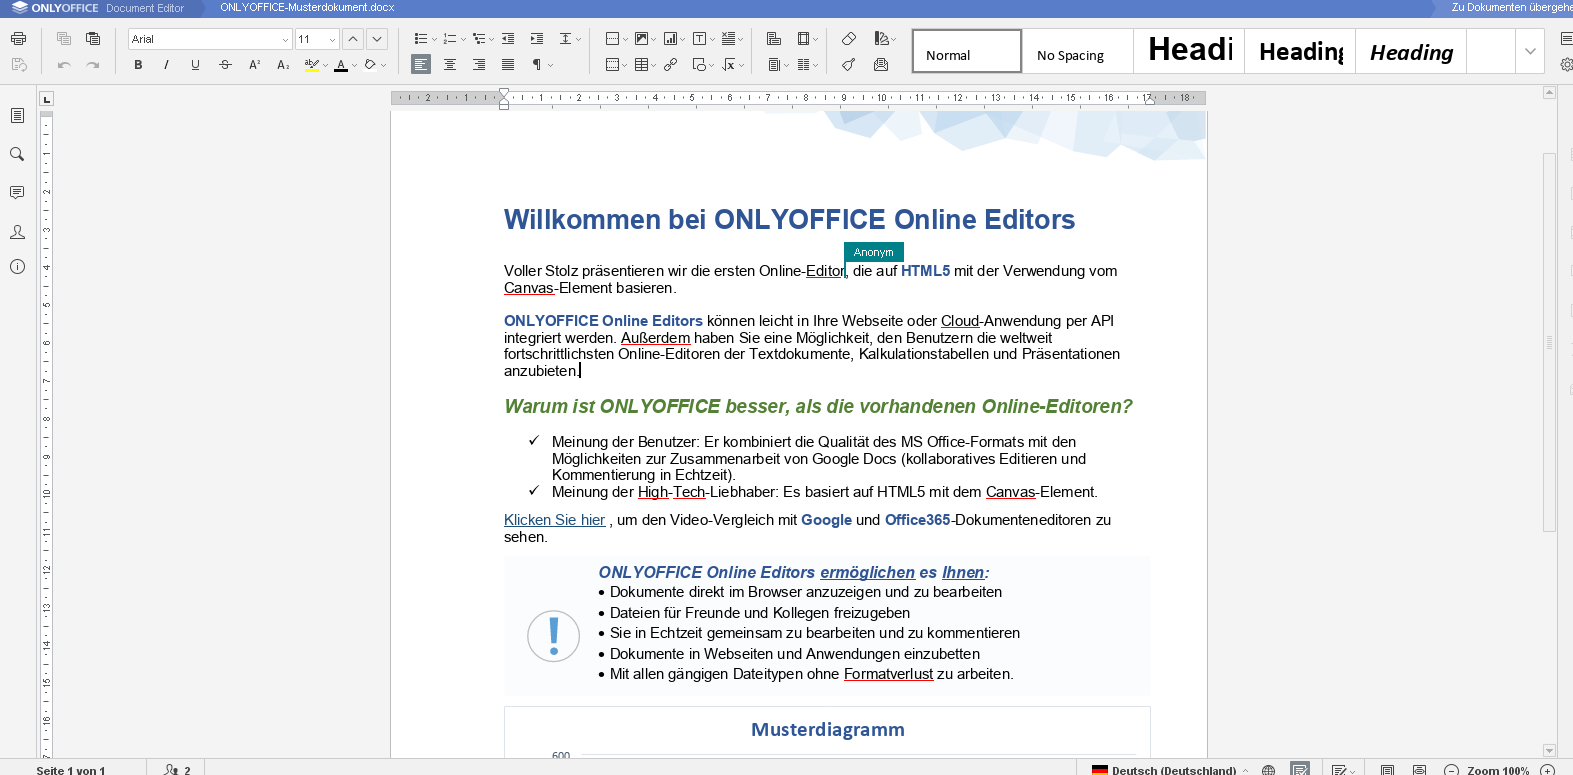This screenshot has width=1573, height=775.
Task: Open the Deutsch (Deutschland) language selector
Action: coord(1170,769)
